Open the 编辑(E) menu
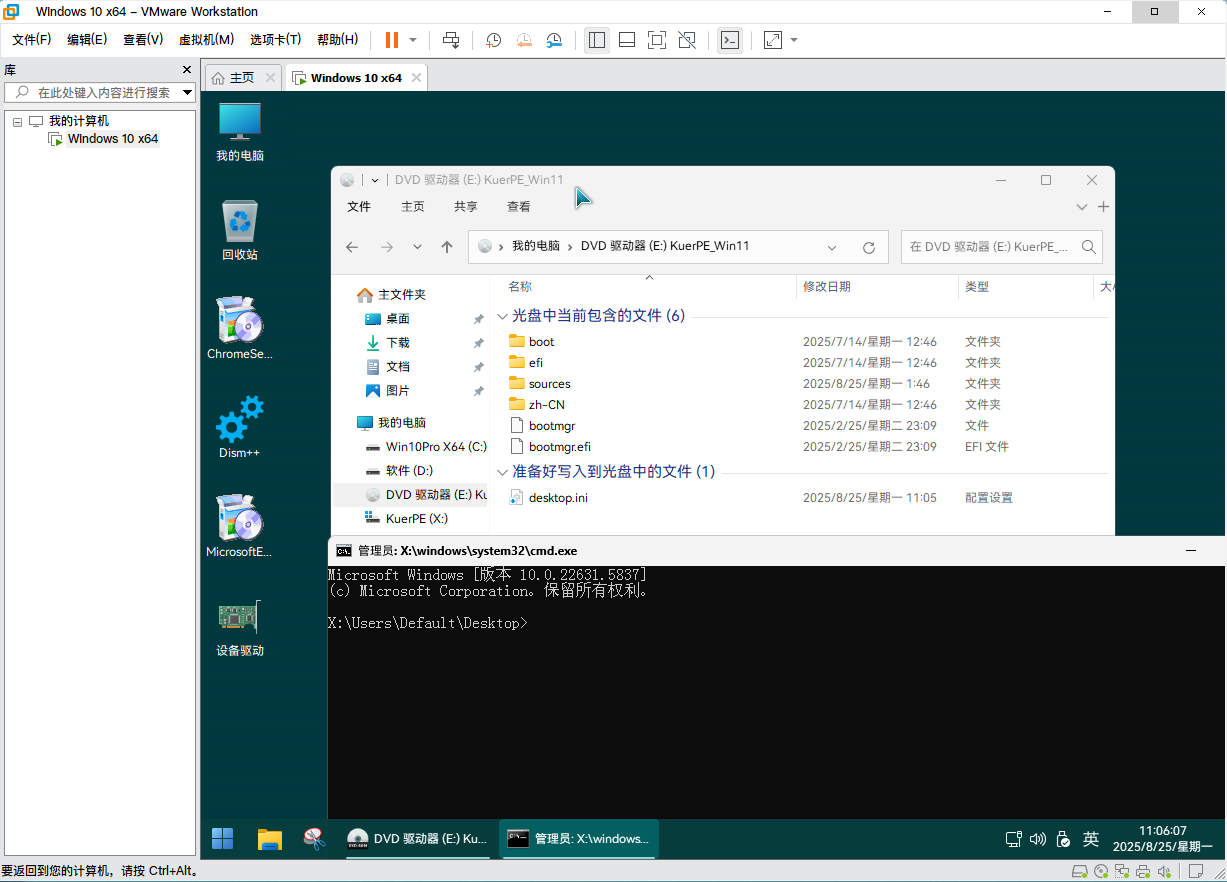 [x=87, y=40]
